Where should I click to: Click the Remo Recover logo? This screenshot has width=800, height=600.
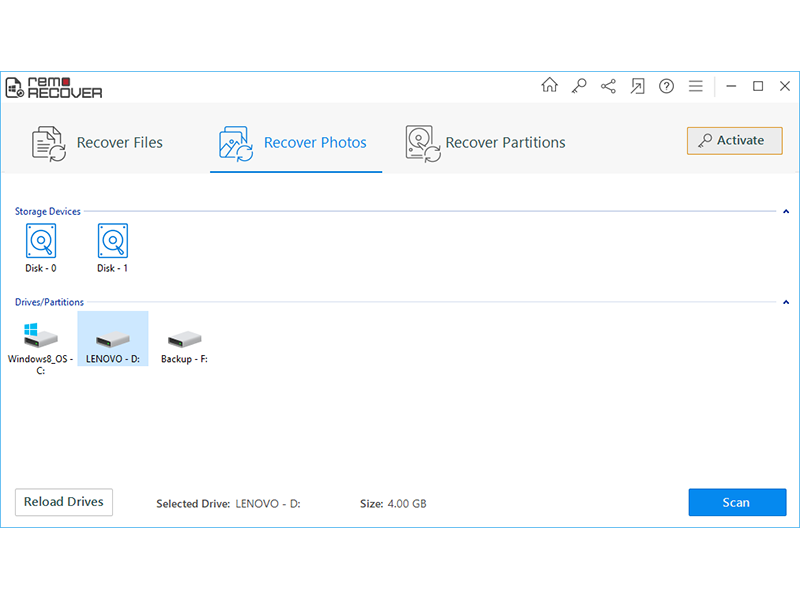point(54,88)
